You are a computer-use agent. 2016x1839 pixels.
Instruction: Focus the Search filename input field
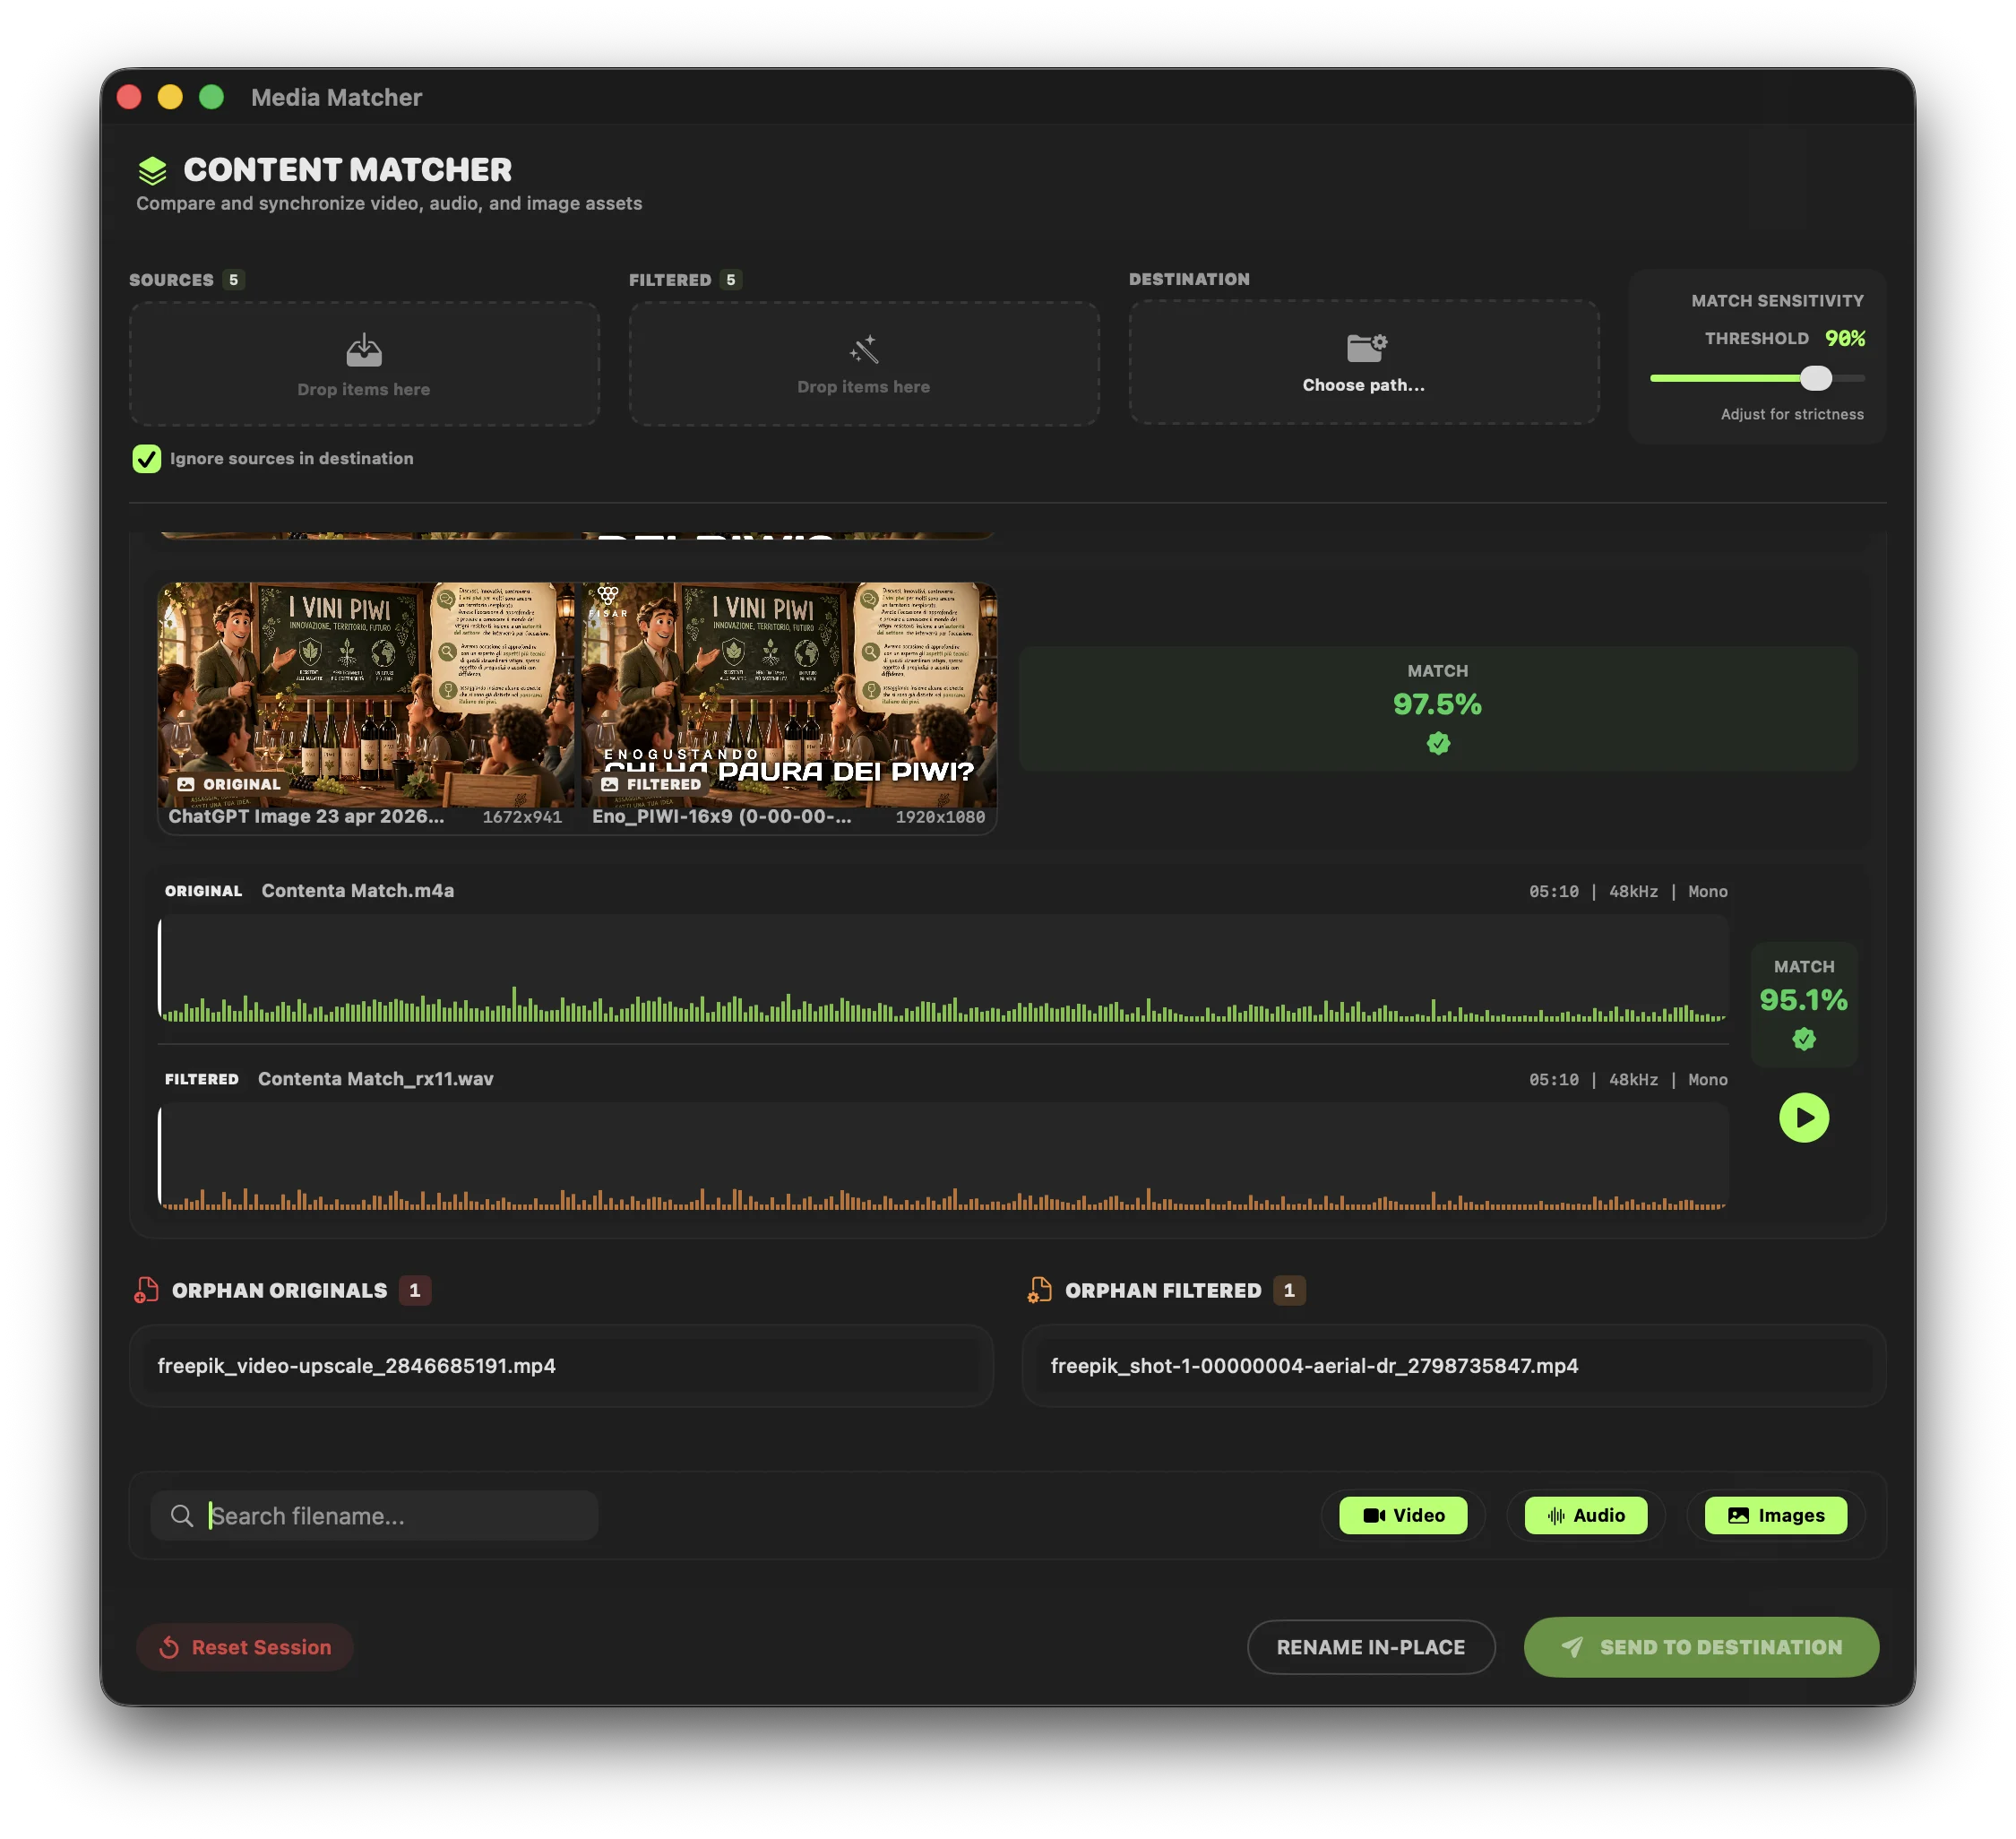pyautogui.click(x=375, y=1516)
